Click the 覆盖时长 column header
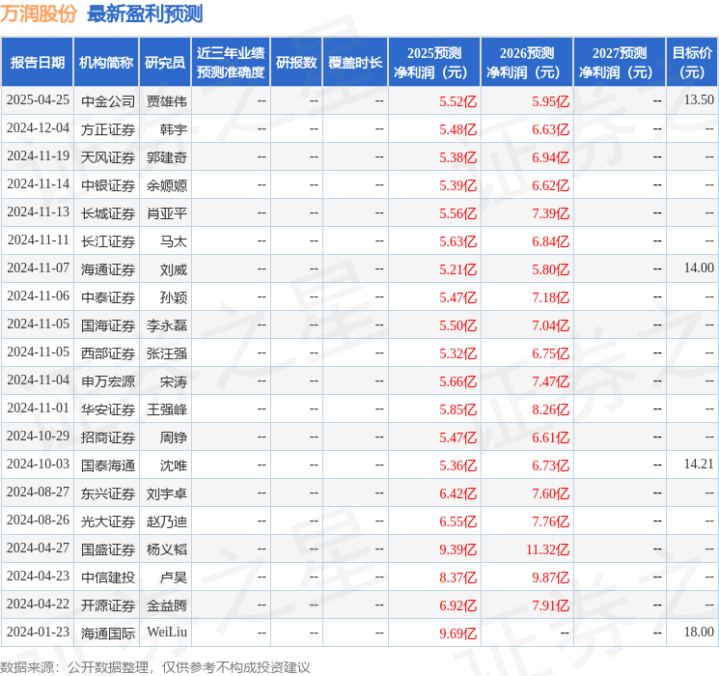This screenshot has height=676, width=719. pos(355,62)
